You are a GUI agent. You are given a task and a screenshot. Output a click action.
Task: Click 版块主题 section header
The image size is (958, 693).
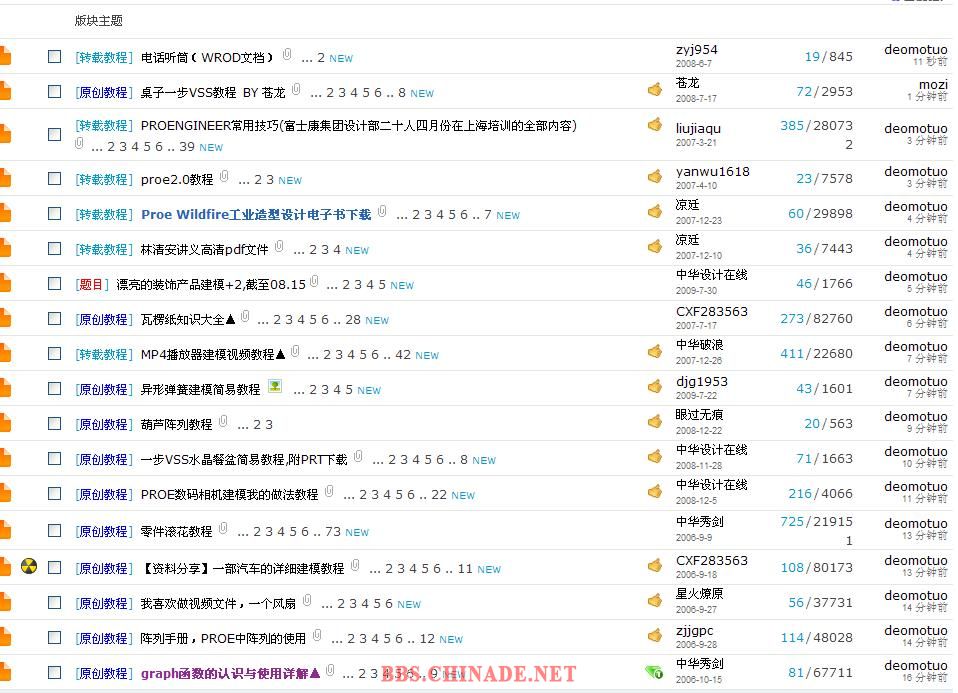98,21
